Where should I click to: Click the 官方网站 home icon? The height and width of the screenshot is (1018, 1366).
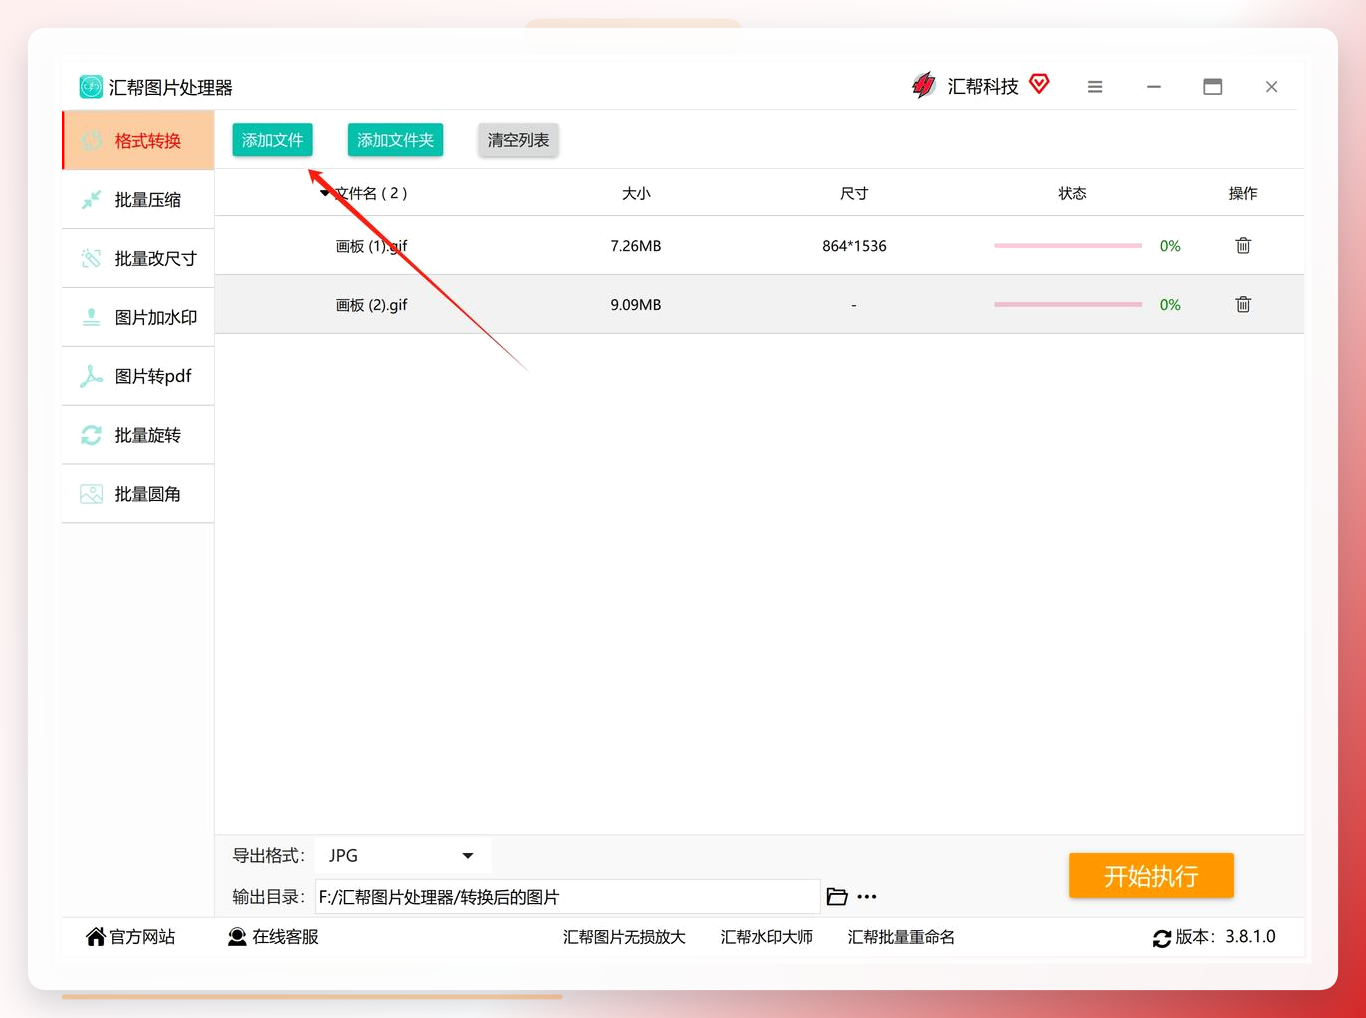point(96,936)
